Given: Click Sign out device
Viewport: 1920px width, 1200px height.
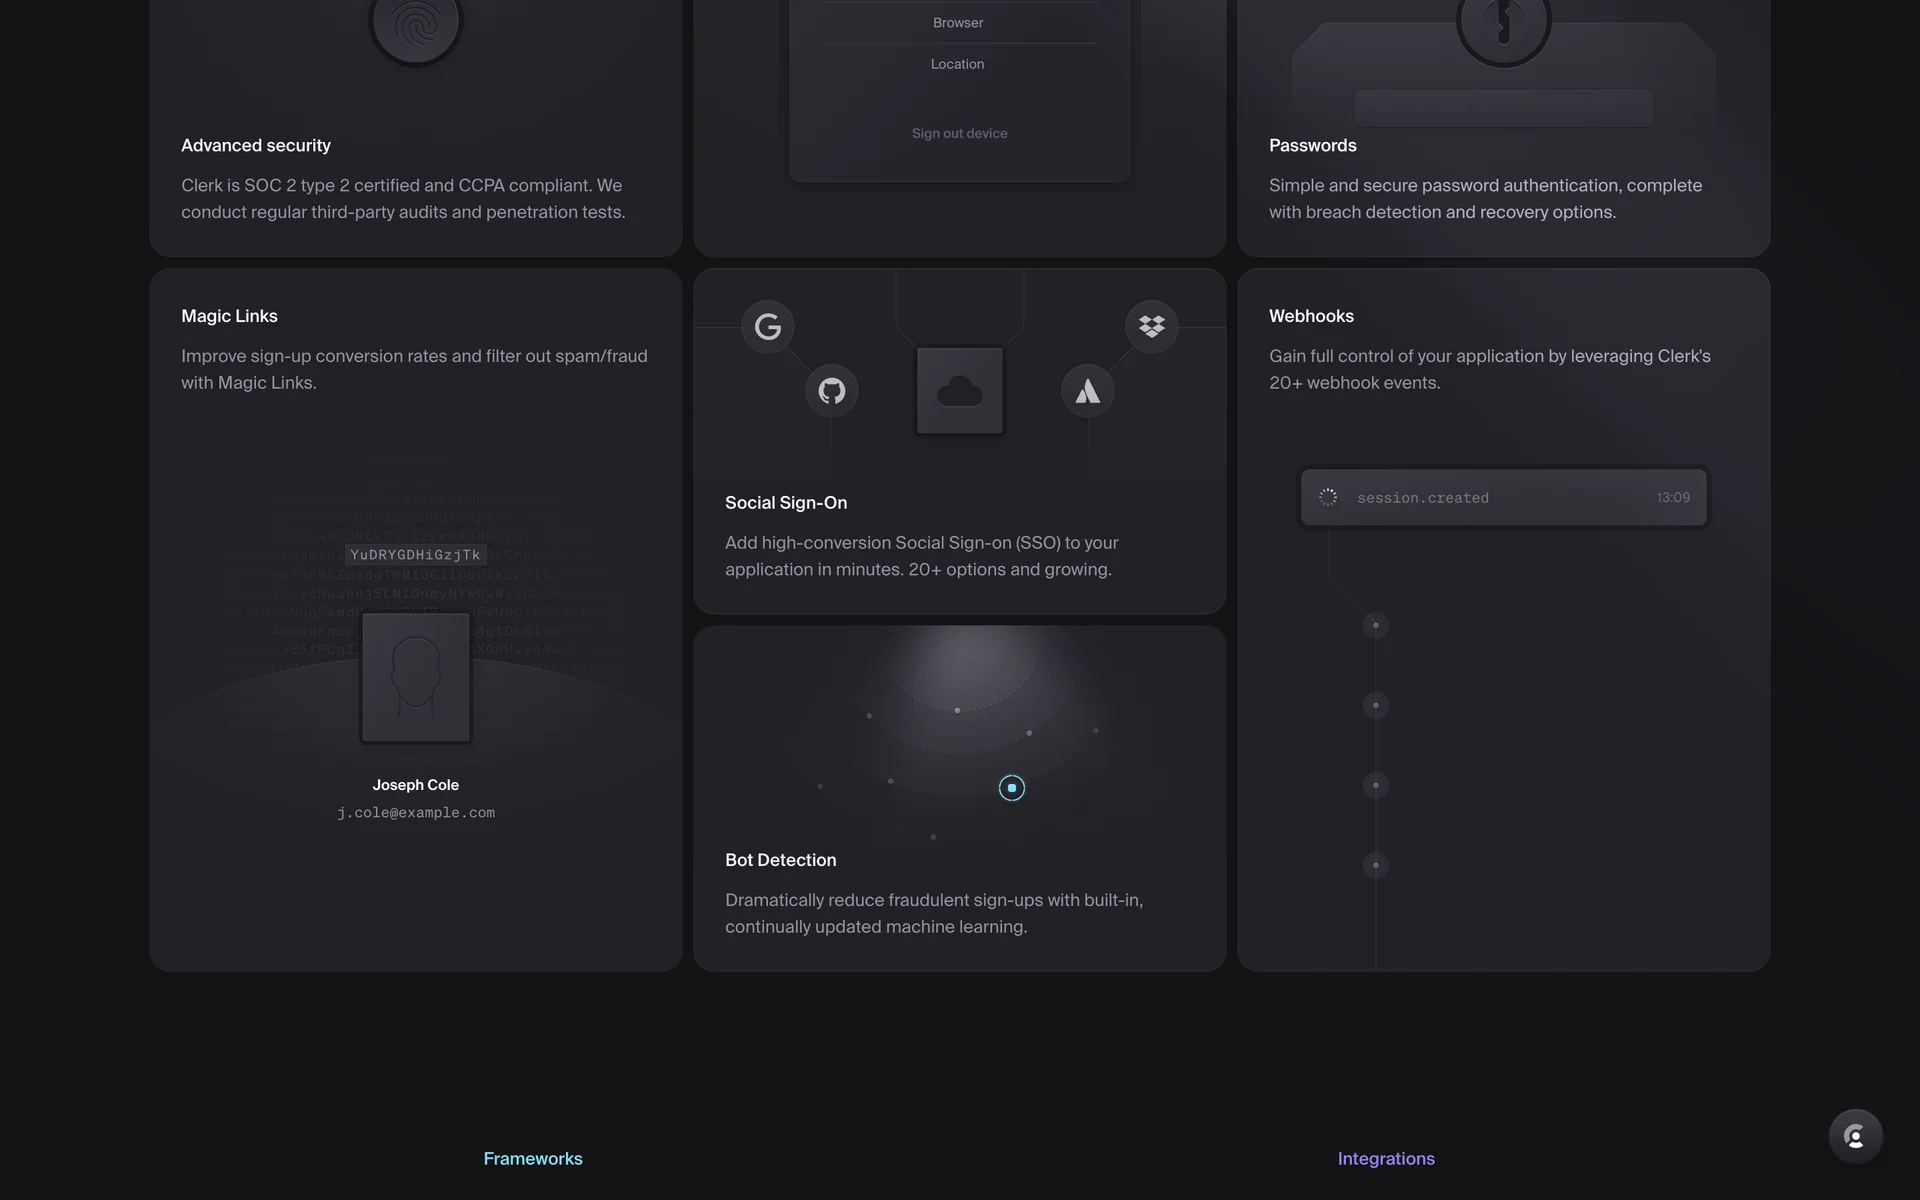Looking at the screenshot, I should point(959,133).
